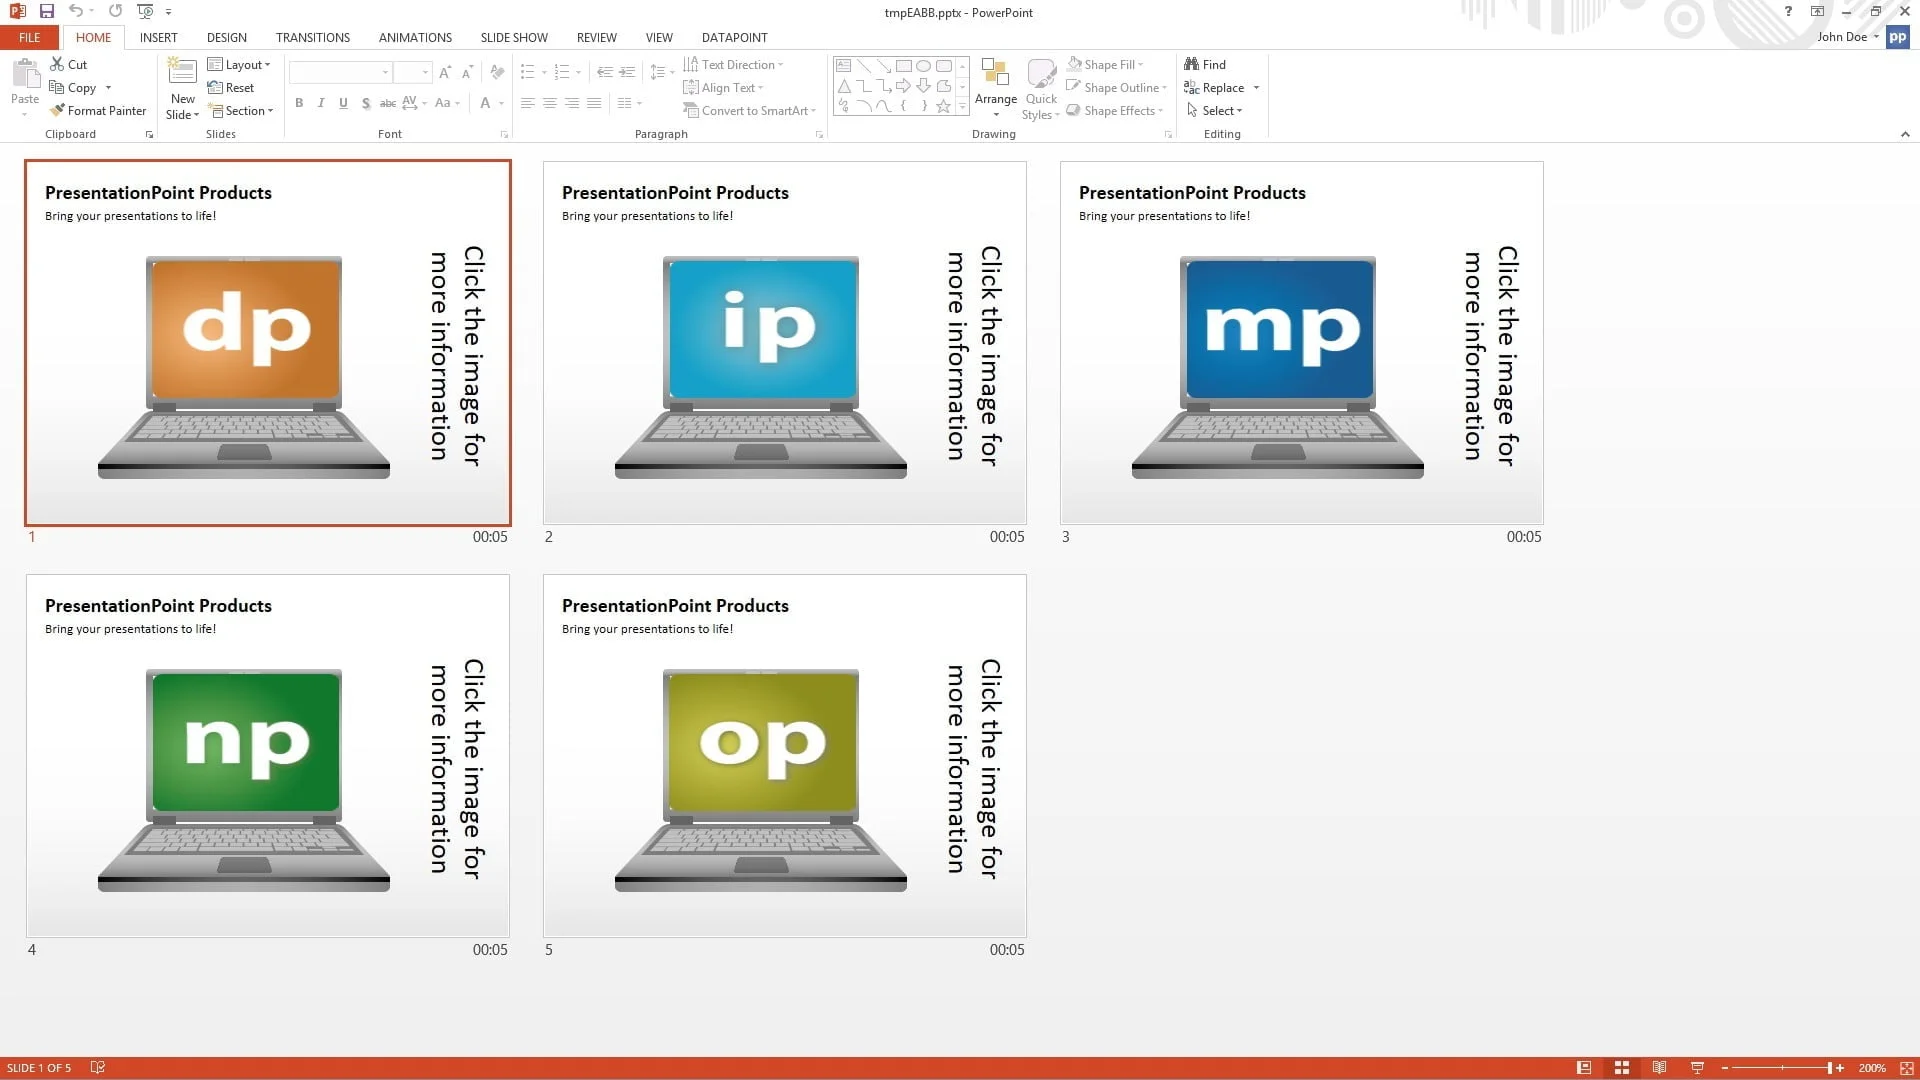Screen dimensions: 1920x1080
Task: Enable strikethrough in the Font group
Action: [x=388, y=102]
